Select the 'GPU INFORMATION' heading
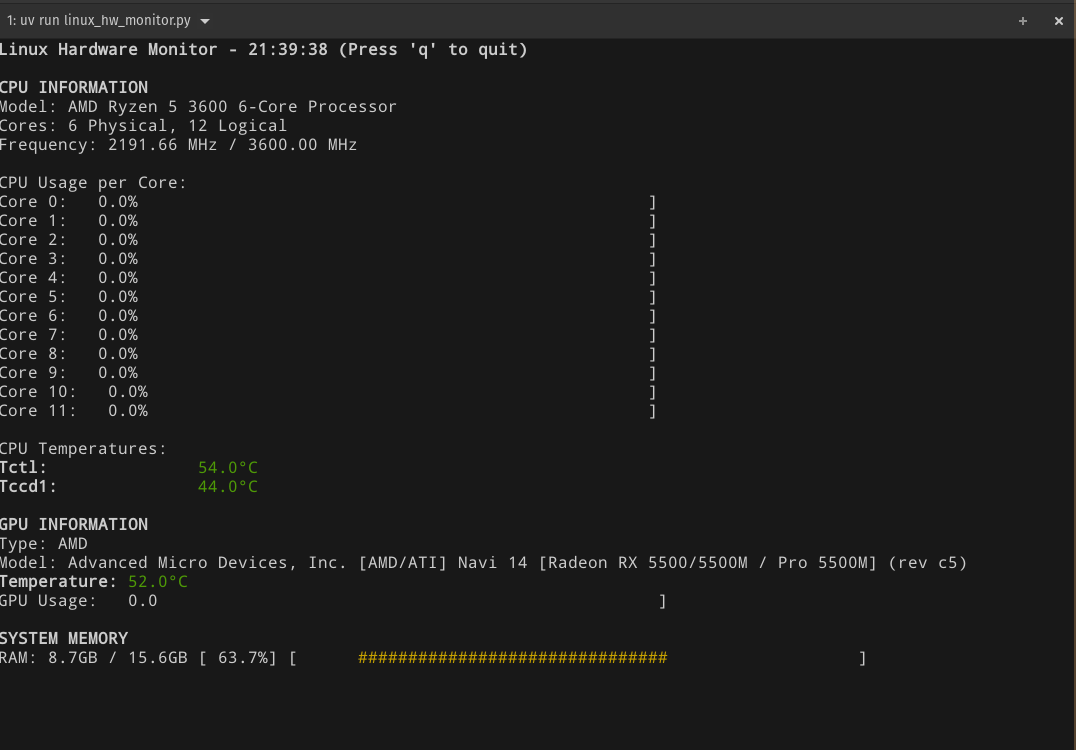This screenshot has height=750, width=1076. point(74,525)
